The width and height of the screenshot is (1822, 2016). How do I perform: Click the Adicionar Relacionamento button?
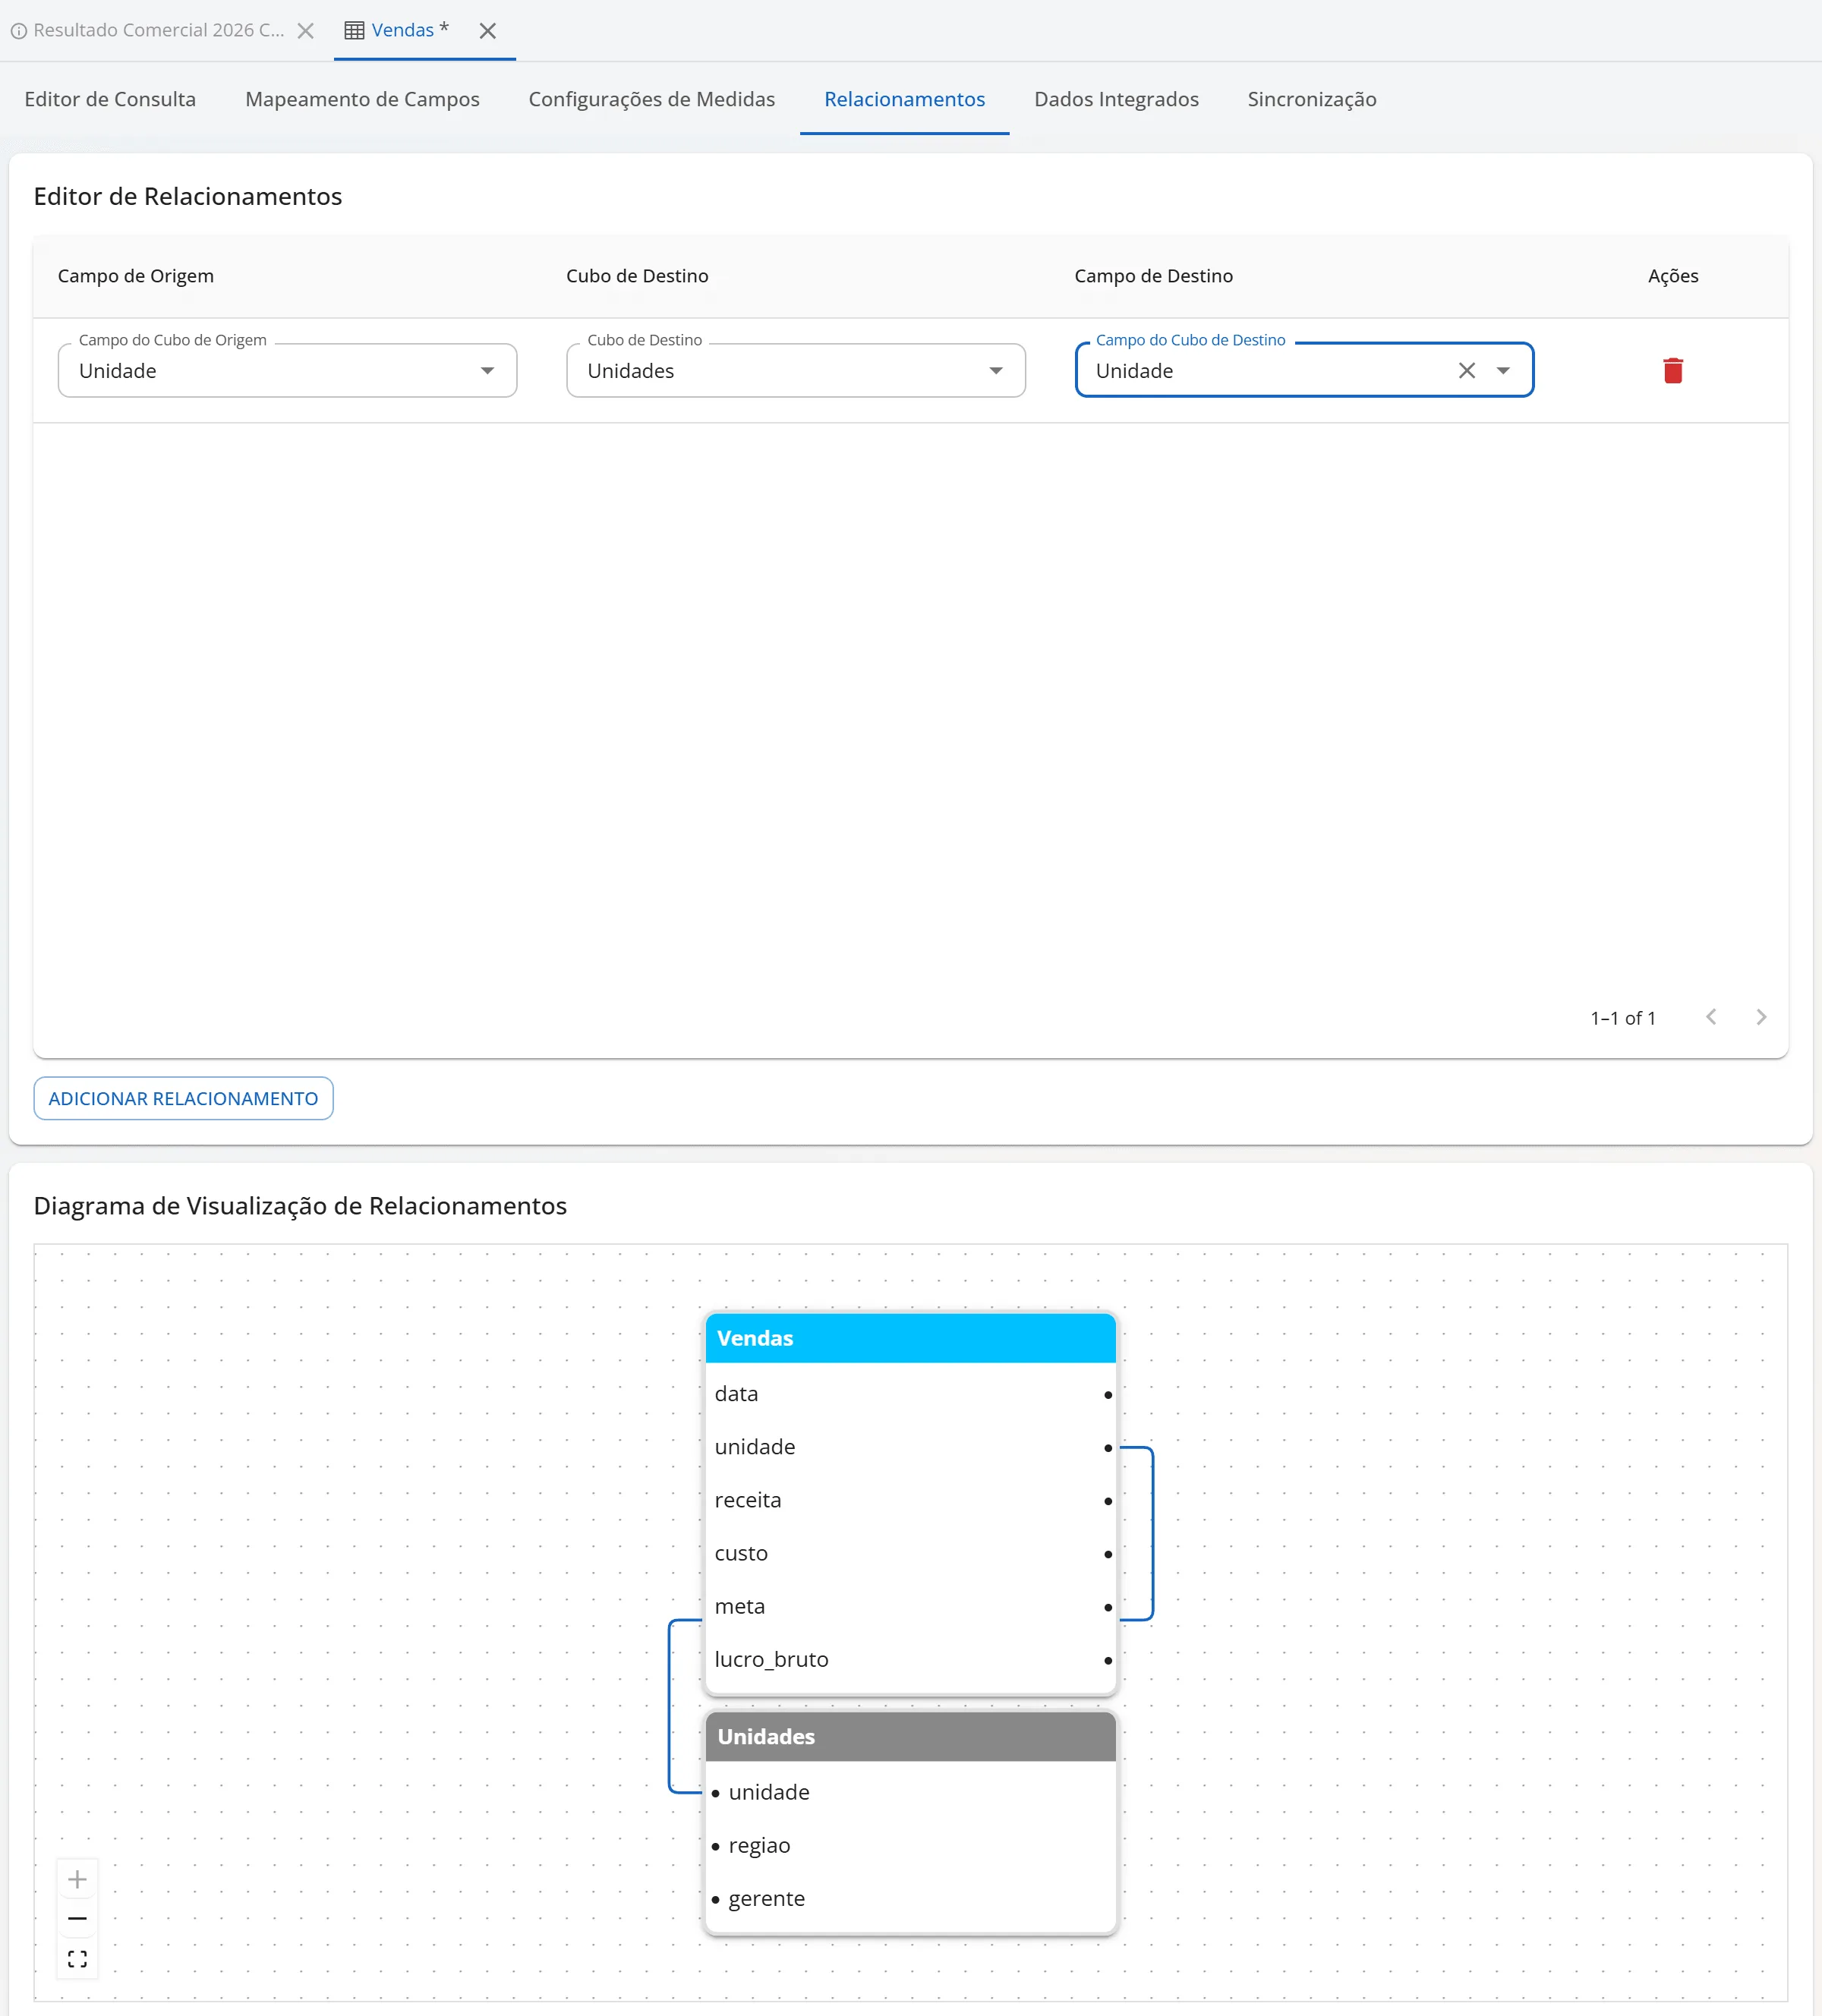[x=183, y=1098]
